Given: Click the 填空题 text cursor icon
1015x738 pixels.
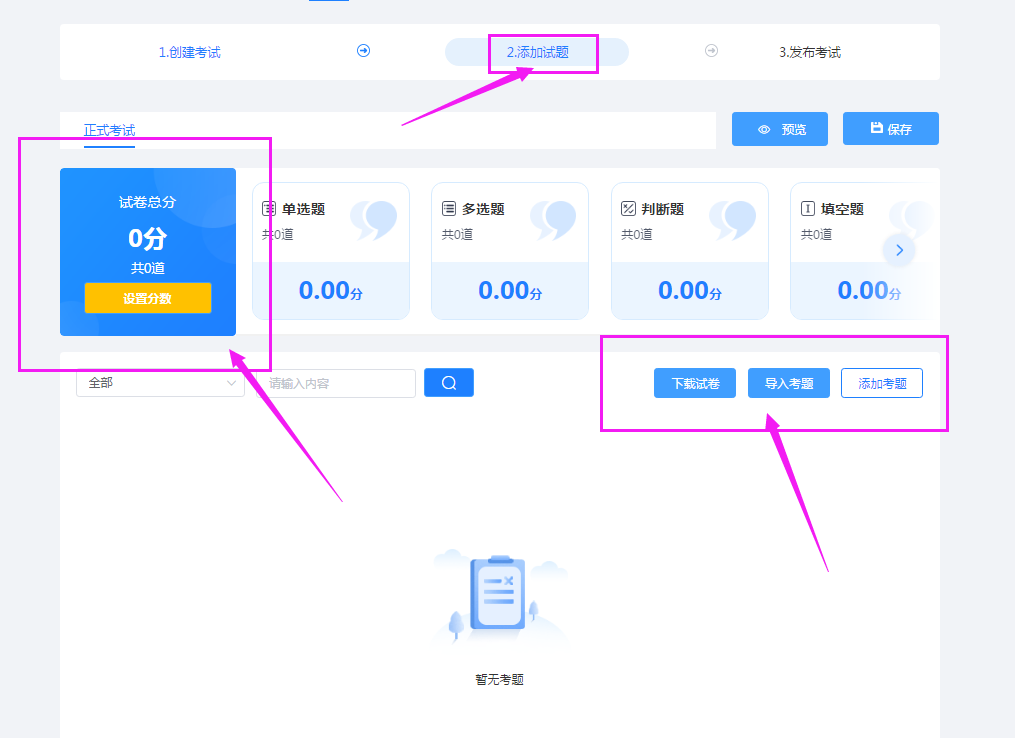Looking at the screenshot, I should (x=808, y=208).
